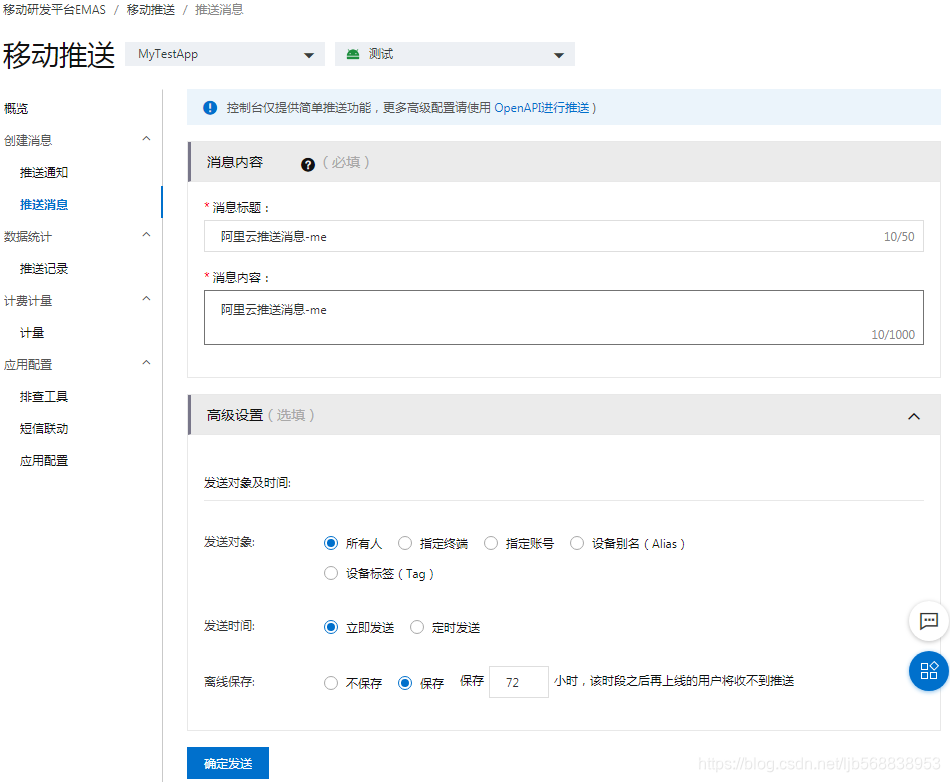Image resolution: width=950 pixels, height=782 pixels.
Task: Go to 移动推送 breadcrumb
Action: [151, 10]
